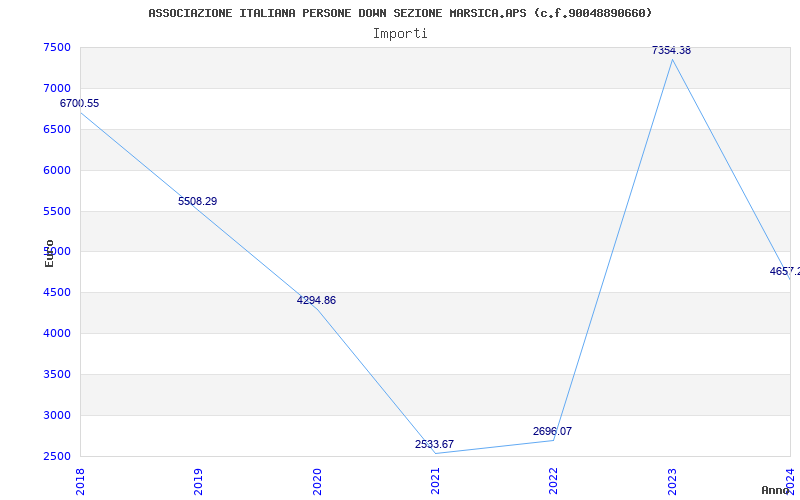The image size is (800, 500).
Task: Click data label 4294.86
Action: click(316, 301)
